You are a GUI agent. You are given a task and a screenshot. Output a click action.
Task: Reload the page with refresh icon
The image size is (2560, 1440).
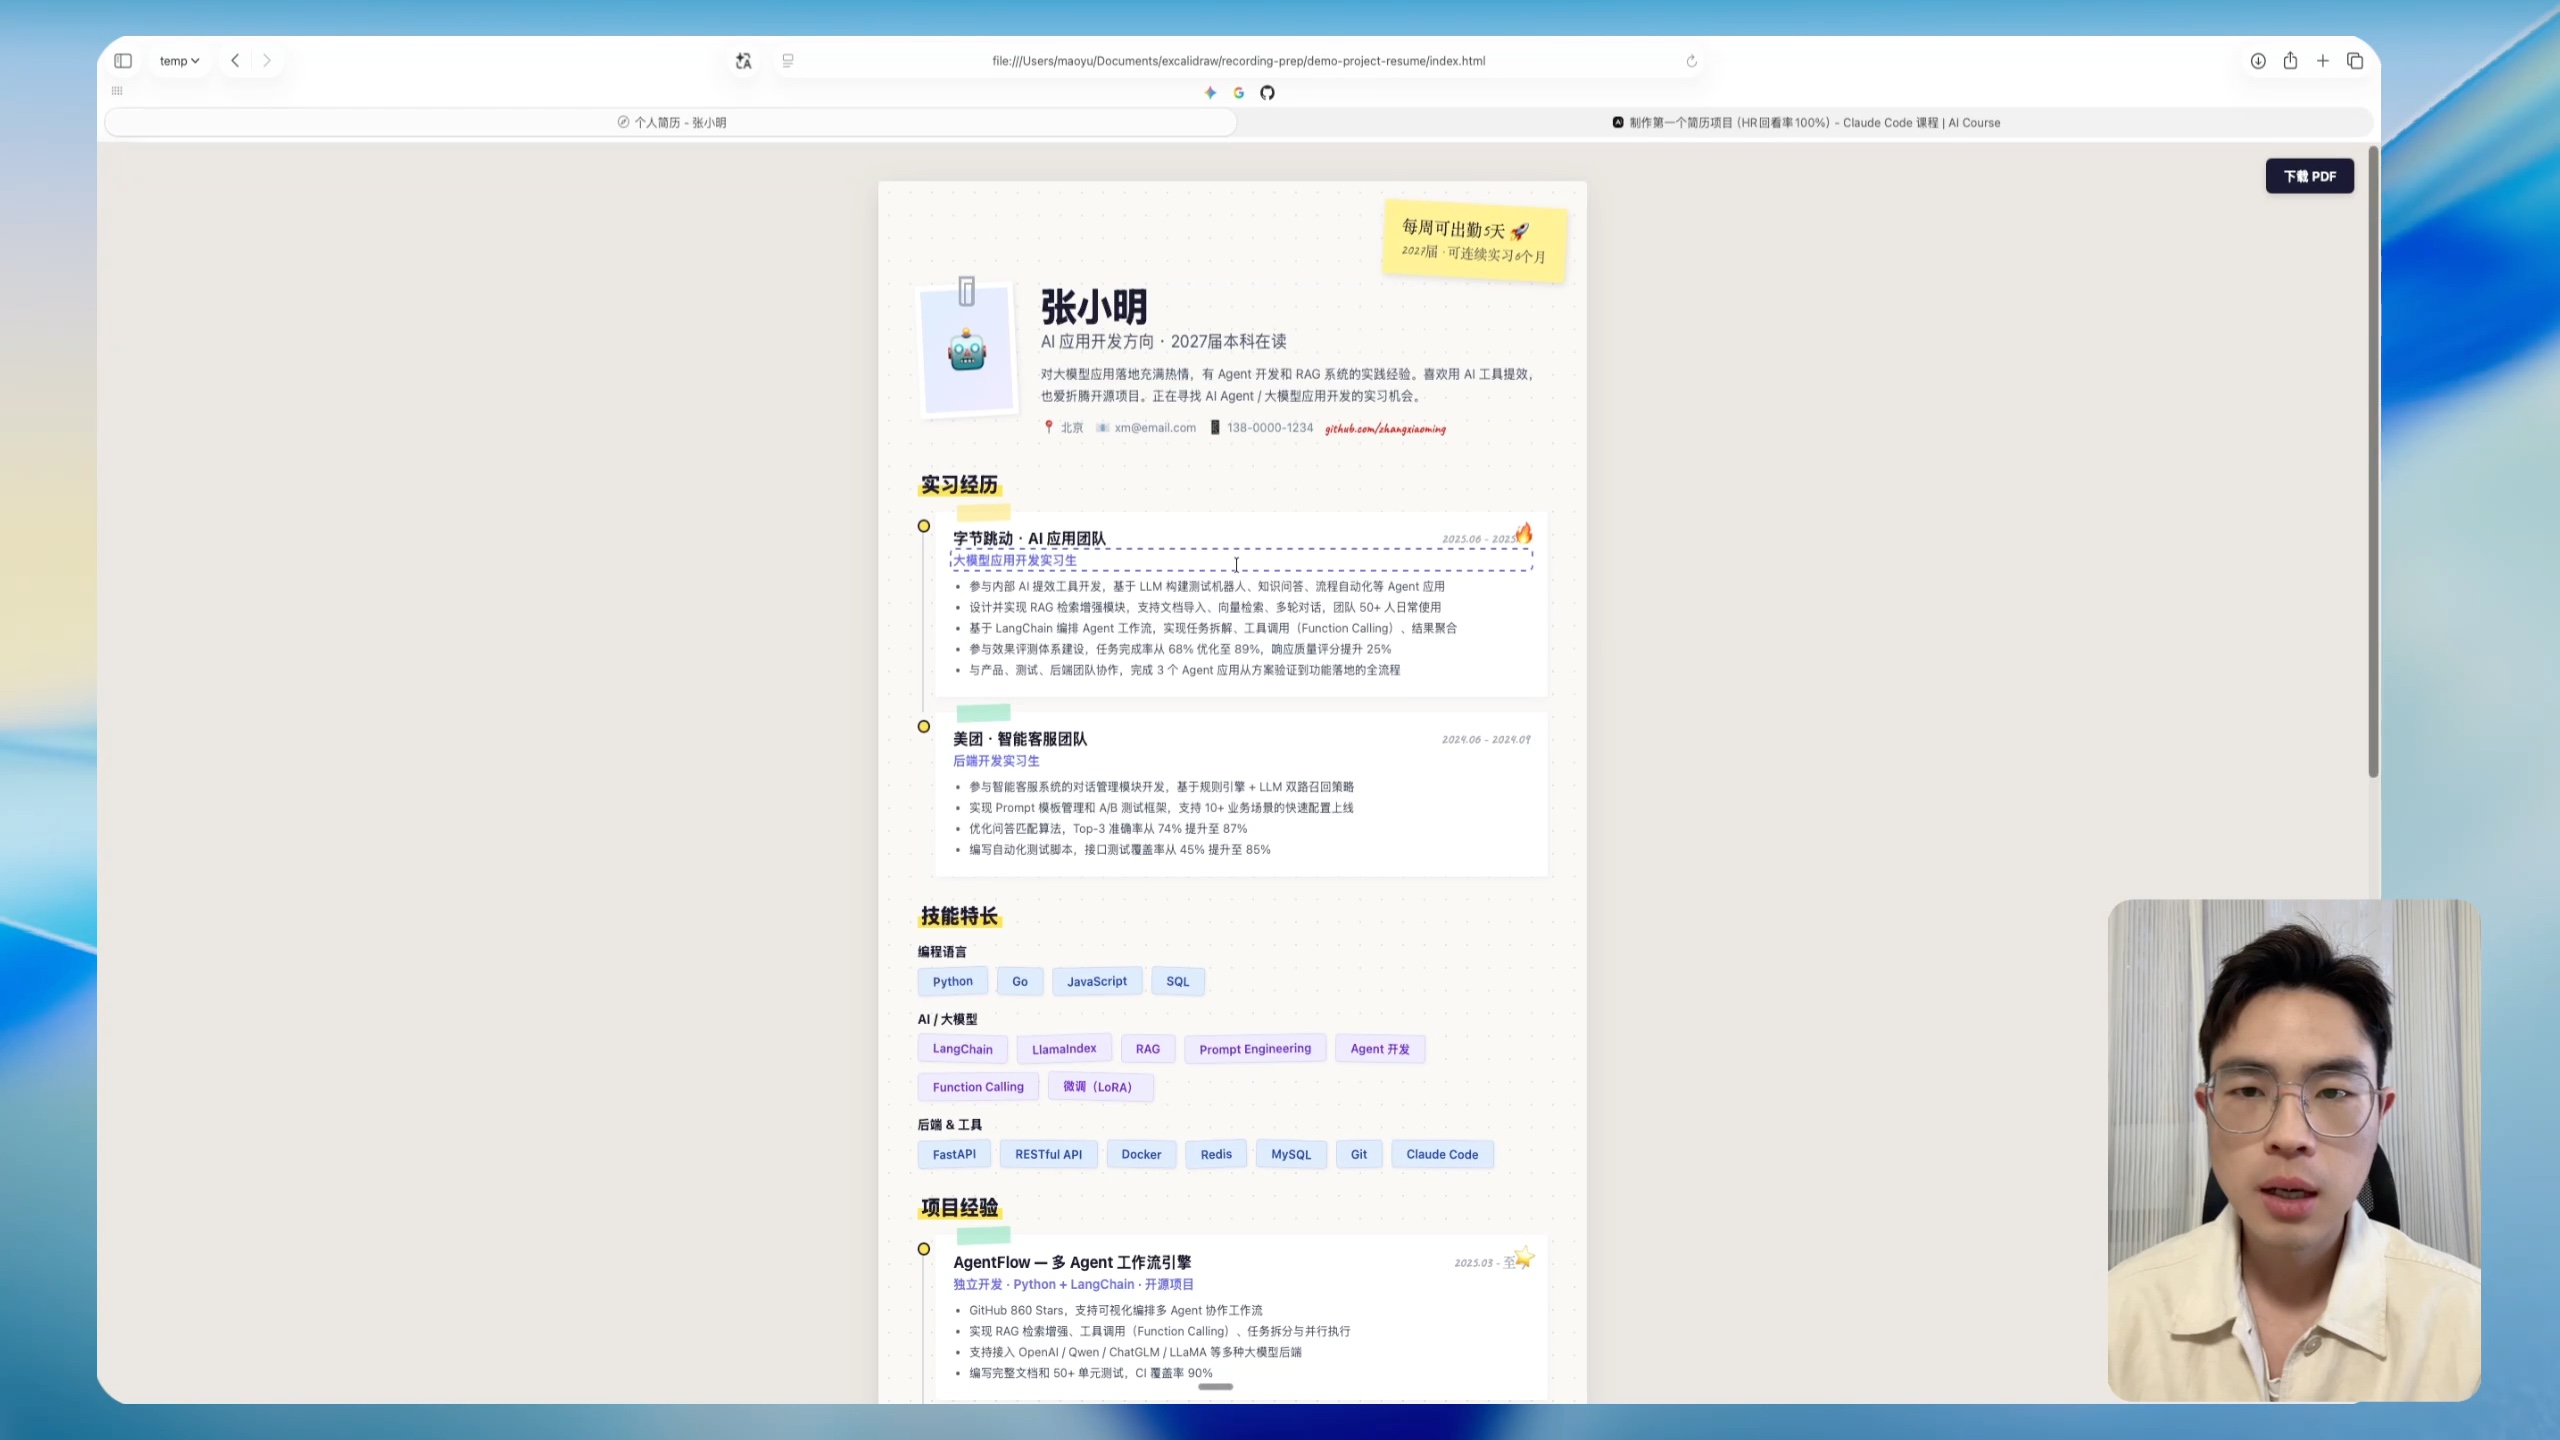tap(1691, 61)
